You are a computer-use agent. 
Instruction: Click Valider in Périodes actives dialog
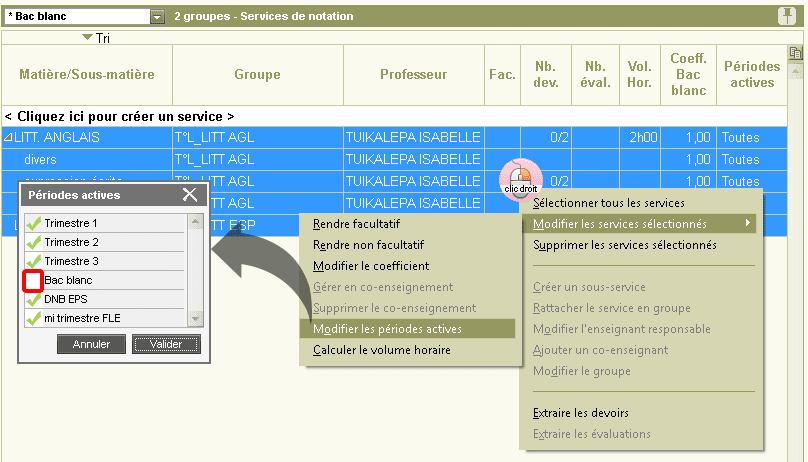click(166, 344)
